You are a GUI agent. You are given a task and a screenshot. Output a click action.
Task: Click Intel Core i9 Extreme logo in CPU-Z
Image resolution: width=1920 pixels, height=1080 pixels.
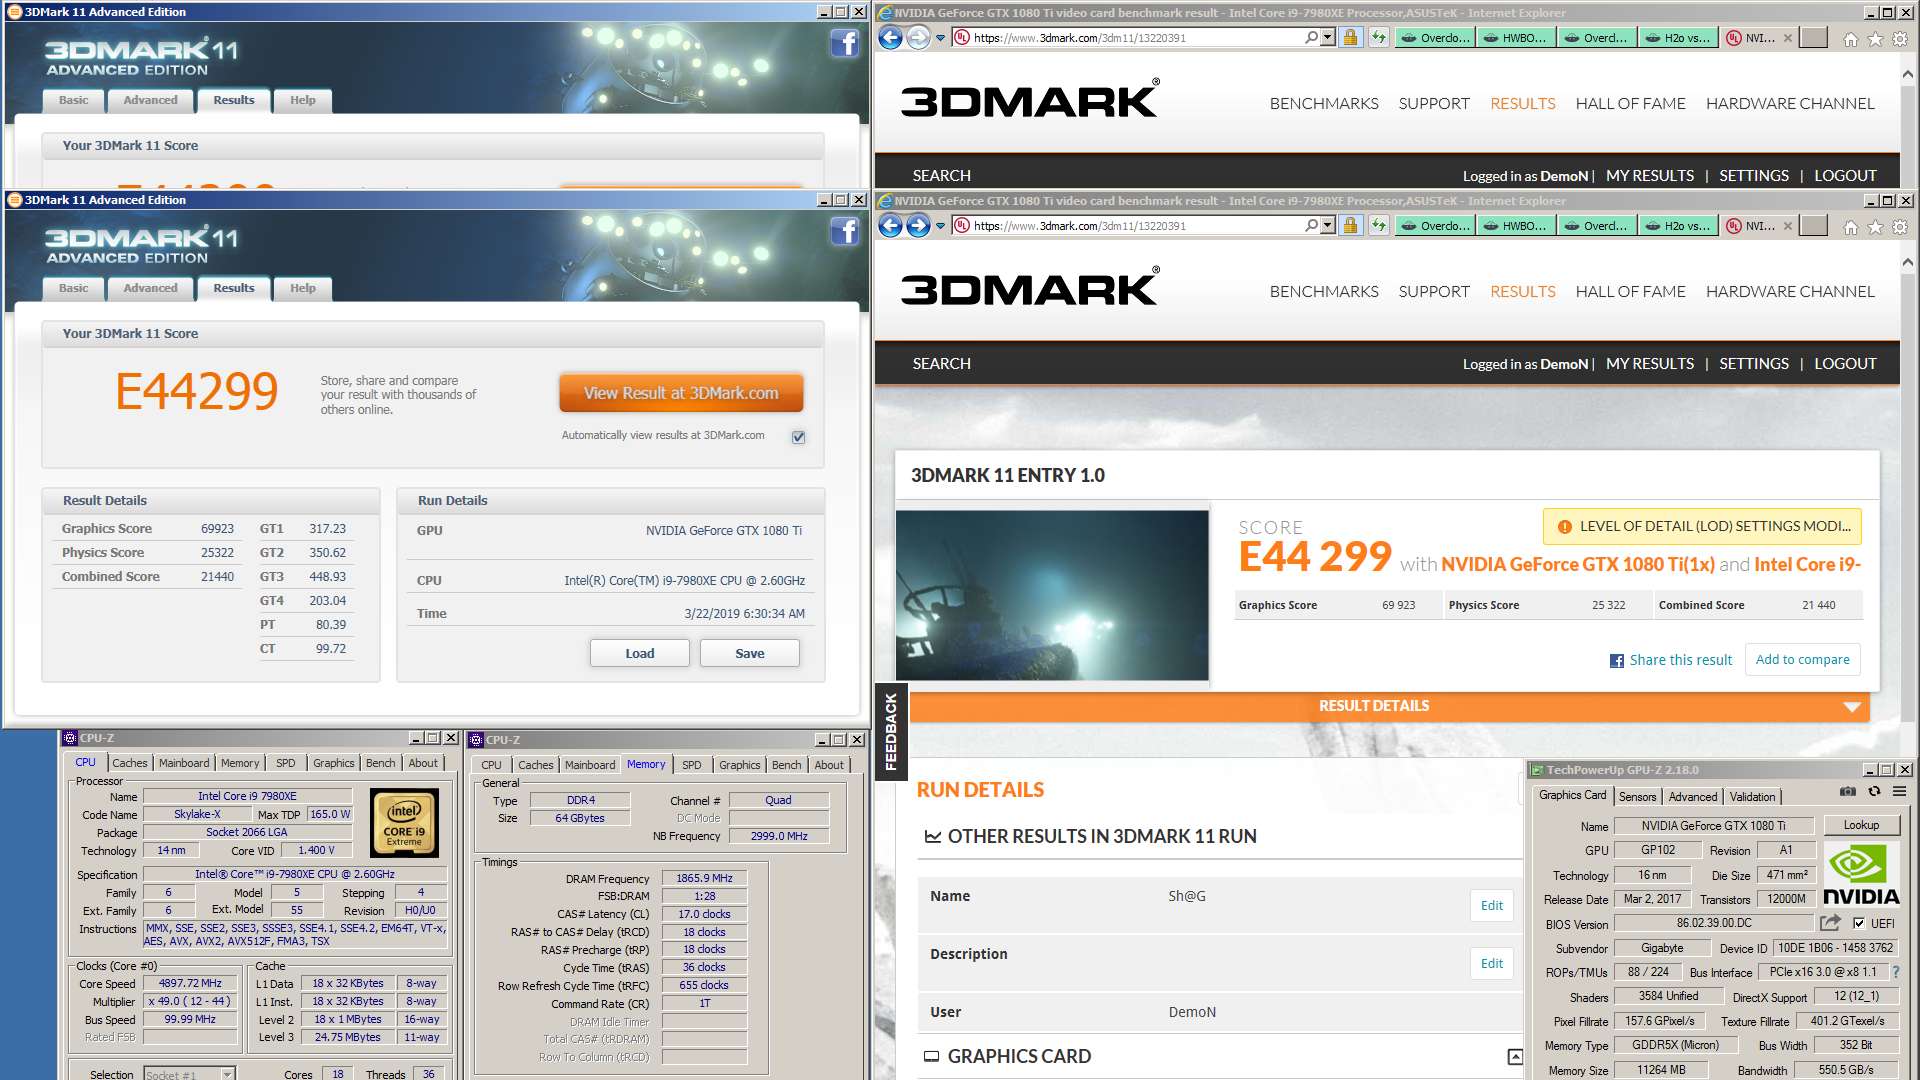pos(404,823)
